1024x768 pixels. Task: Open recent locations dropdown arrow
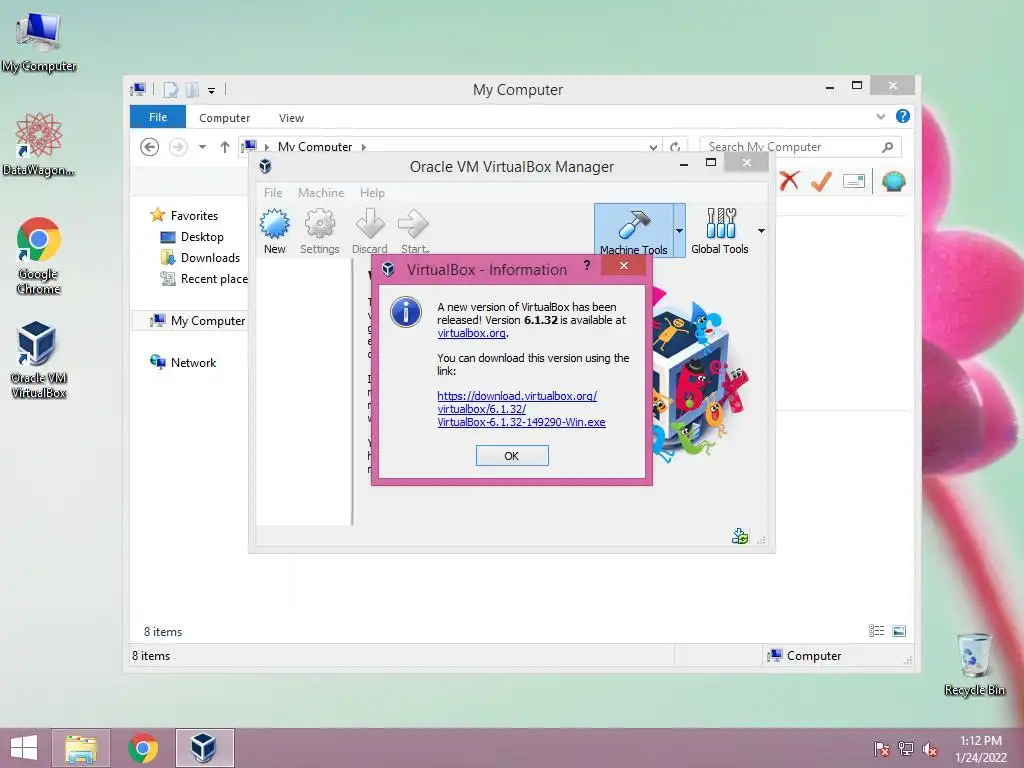coord(202,147)
